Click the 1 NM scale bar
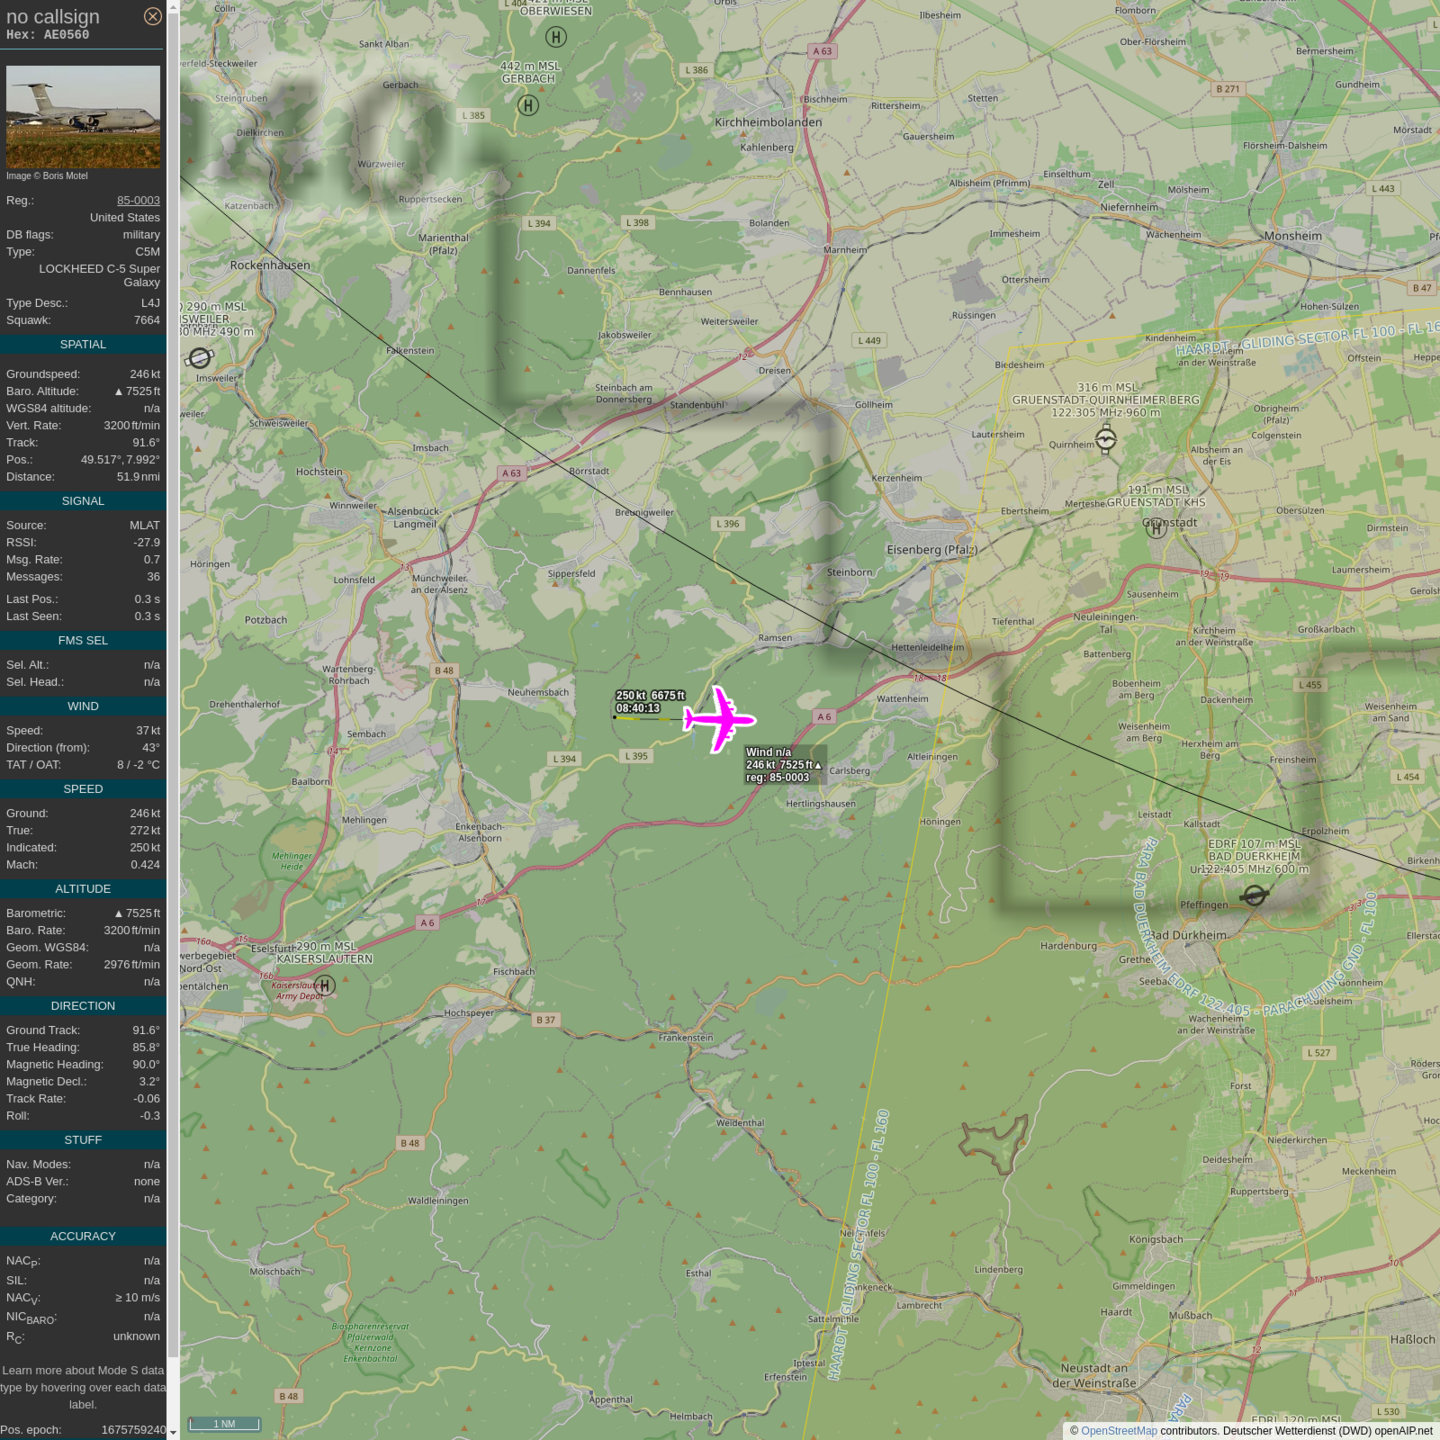This screenshot has height=1440, width=1440. pos(224,1424)
